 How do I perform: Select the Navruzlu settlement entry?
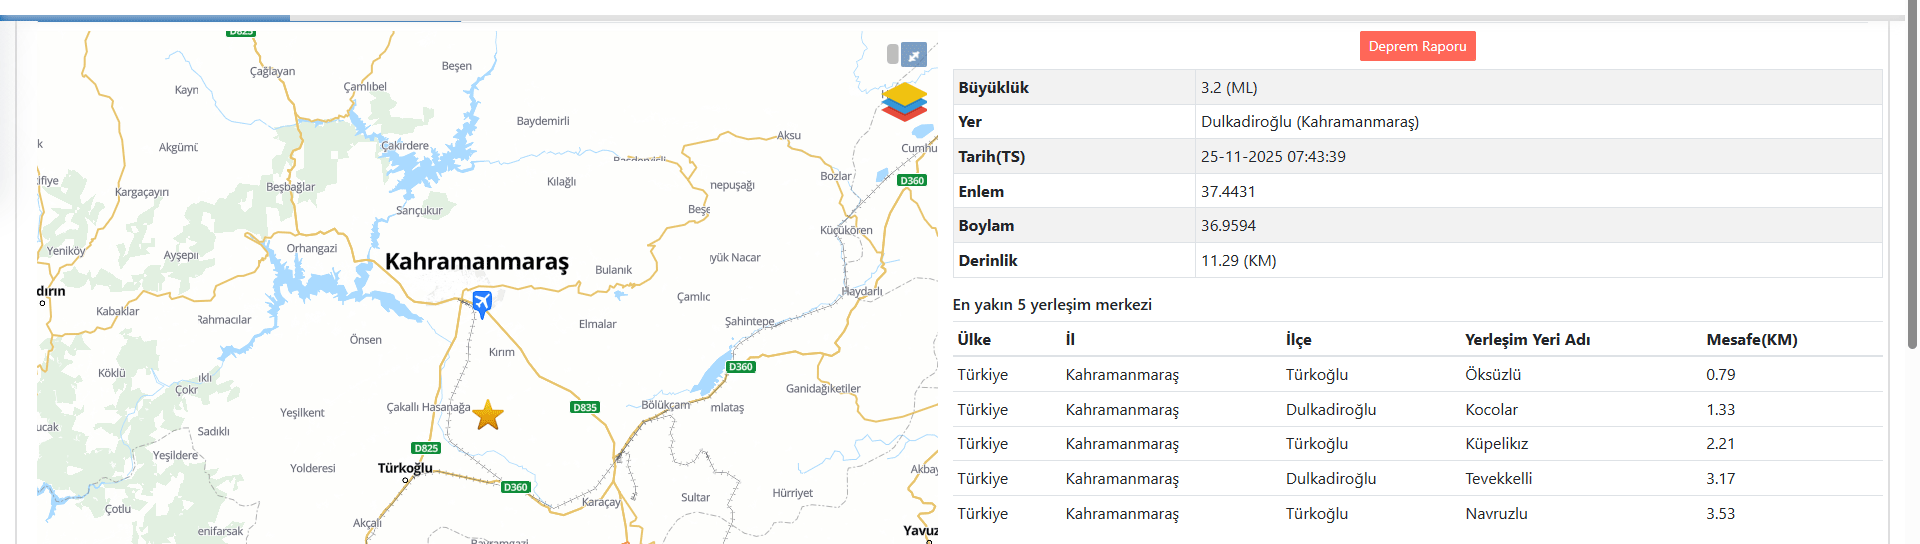tap(1496, 514)
